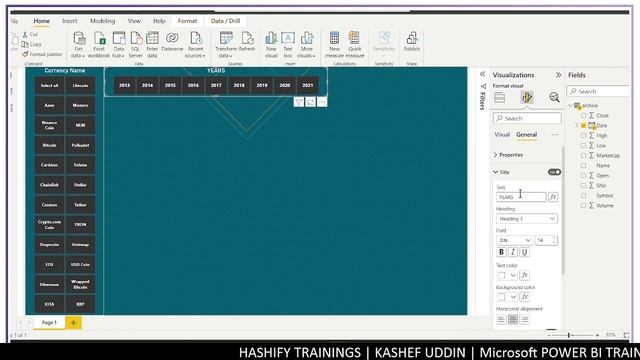Screen dimensions: 640x360
Task: Check the Close field
Action: coord(583,116)
